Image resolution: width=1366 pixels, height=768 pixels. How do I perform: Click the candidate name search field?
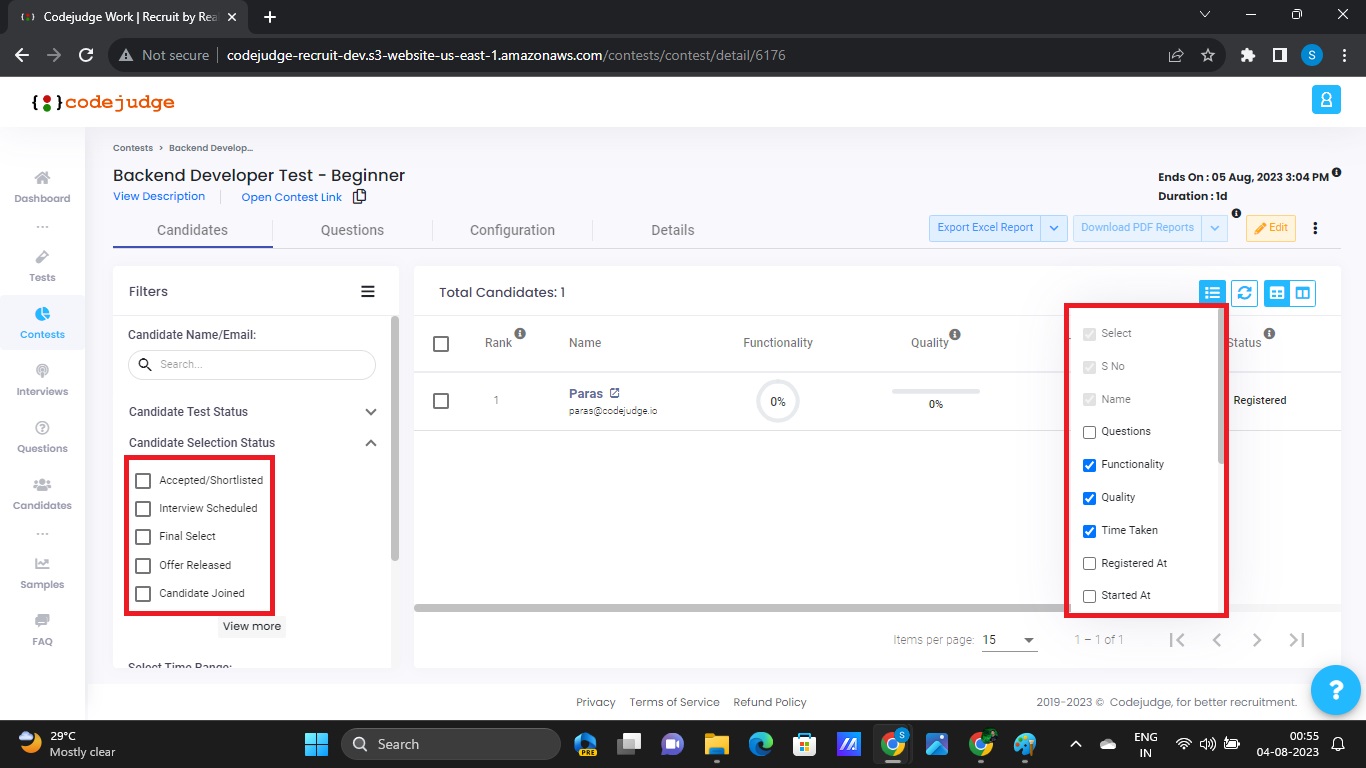252,365
